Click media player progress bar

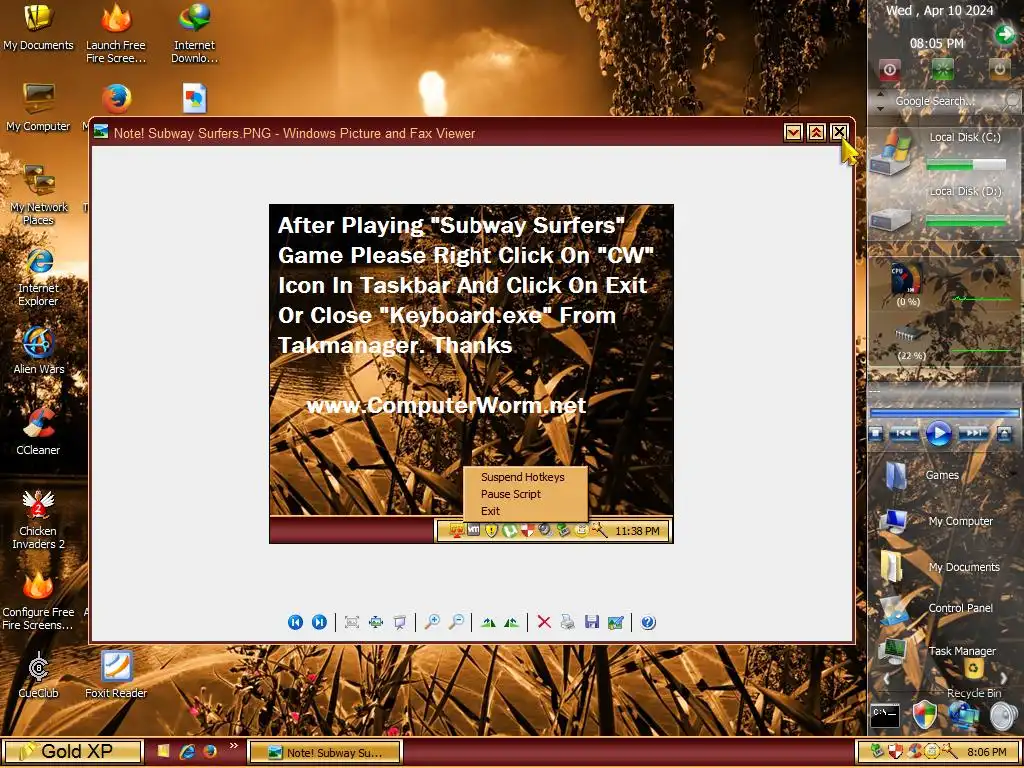click(944, 413)
